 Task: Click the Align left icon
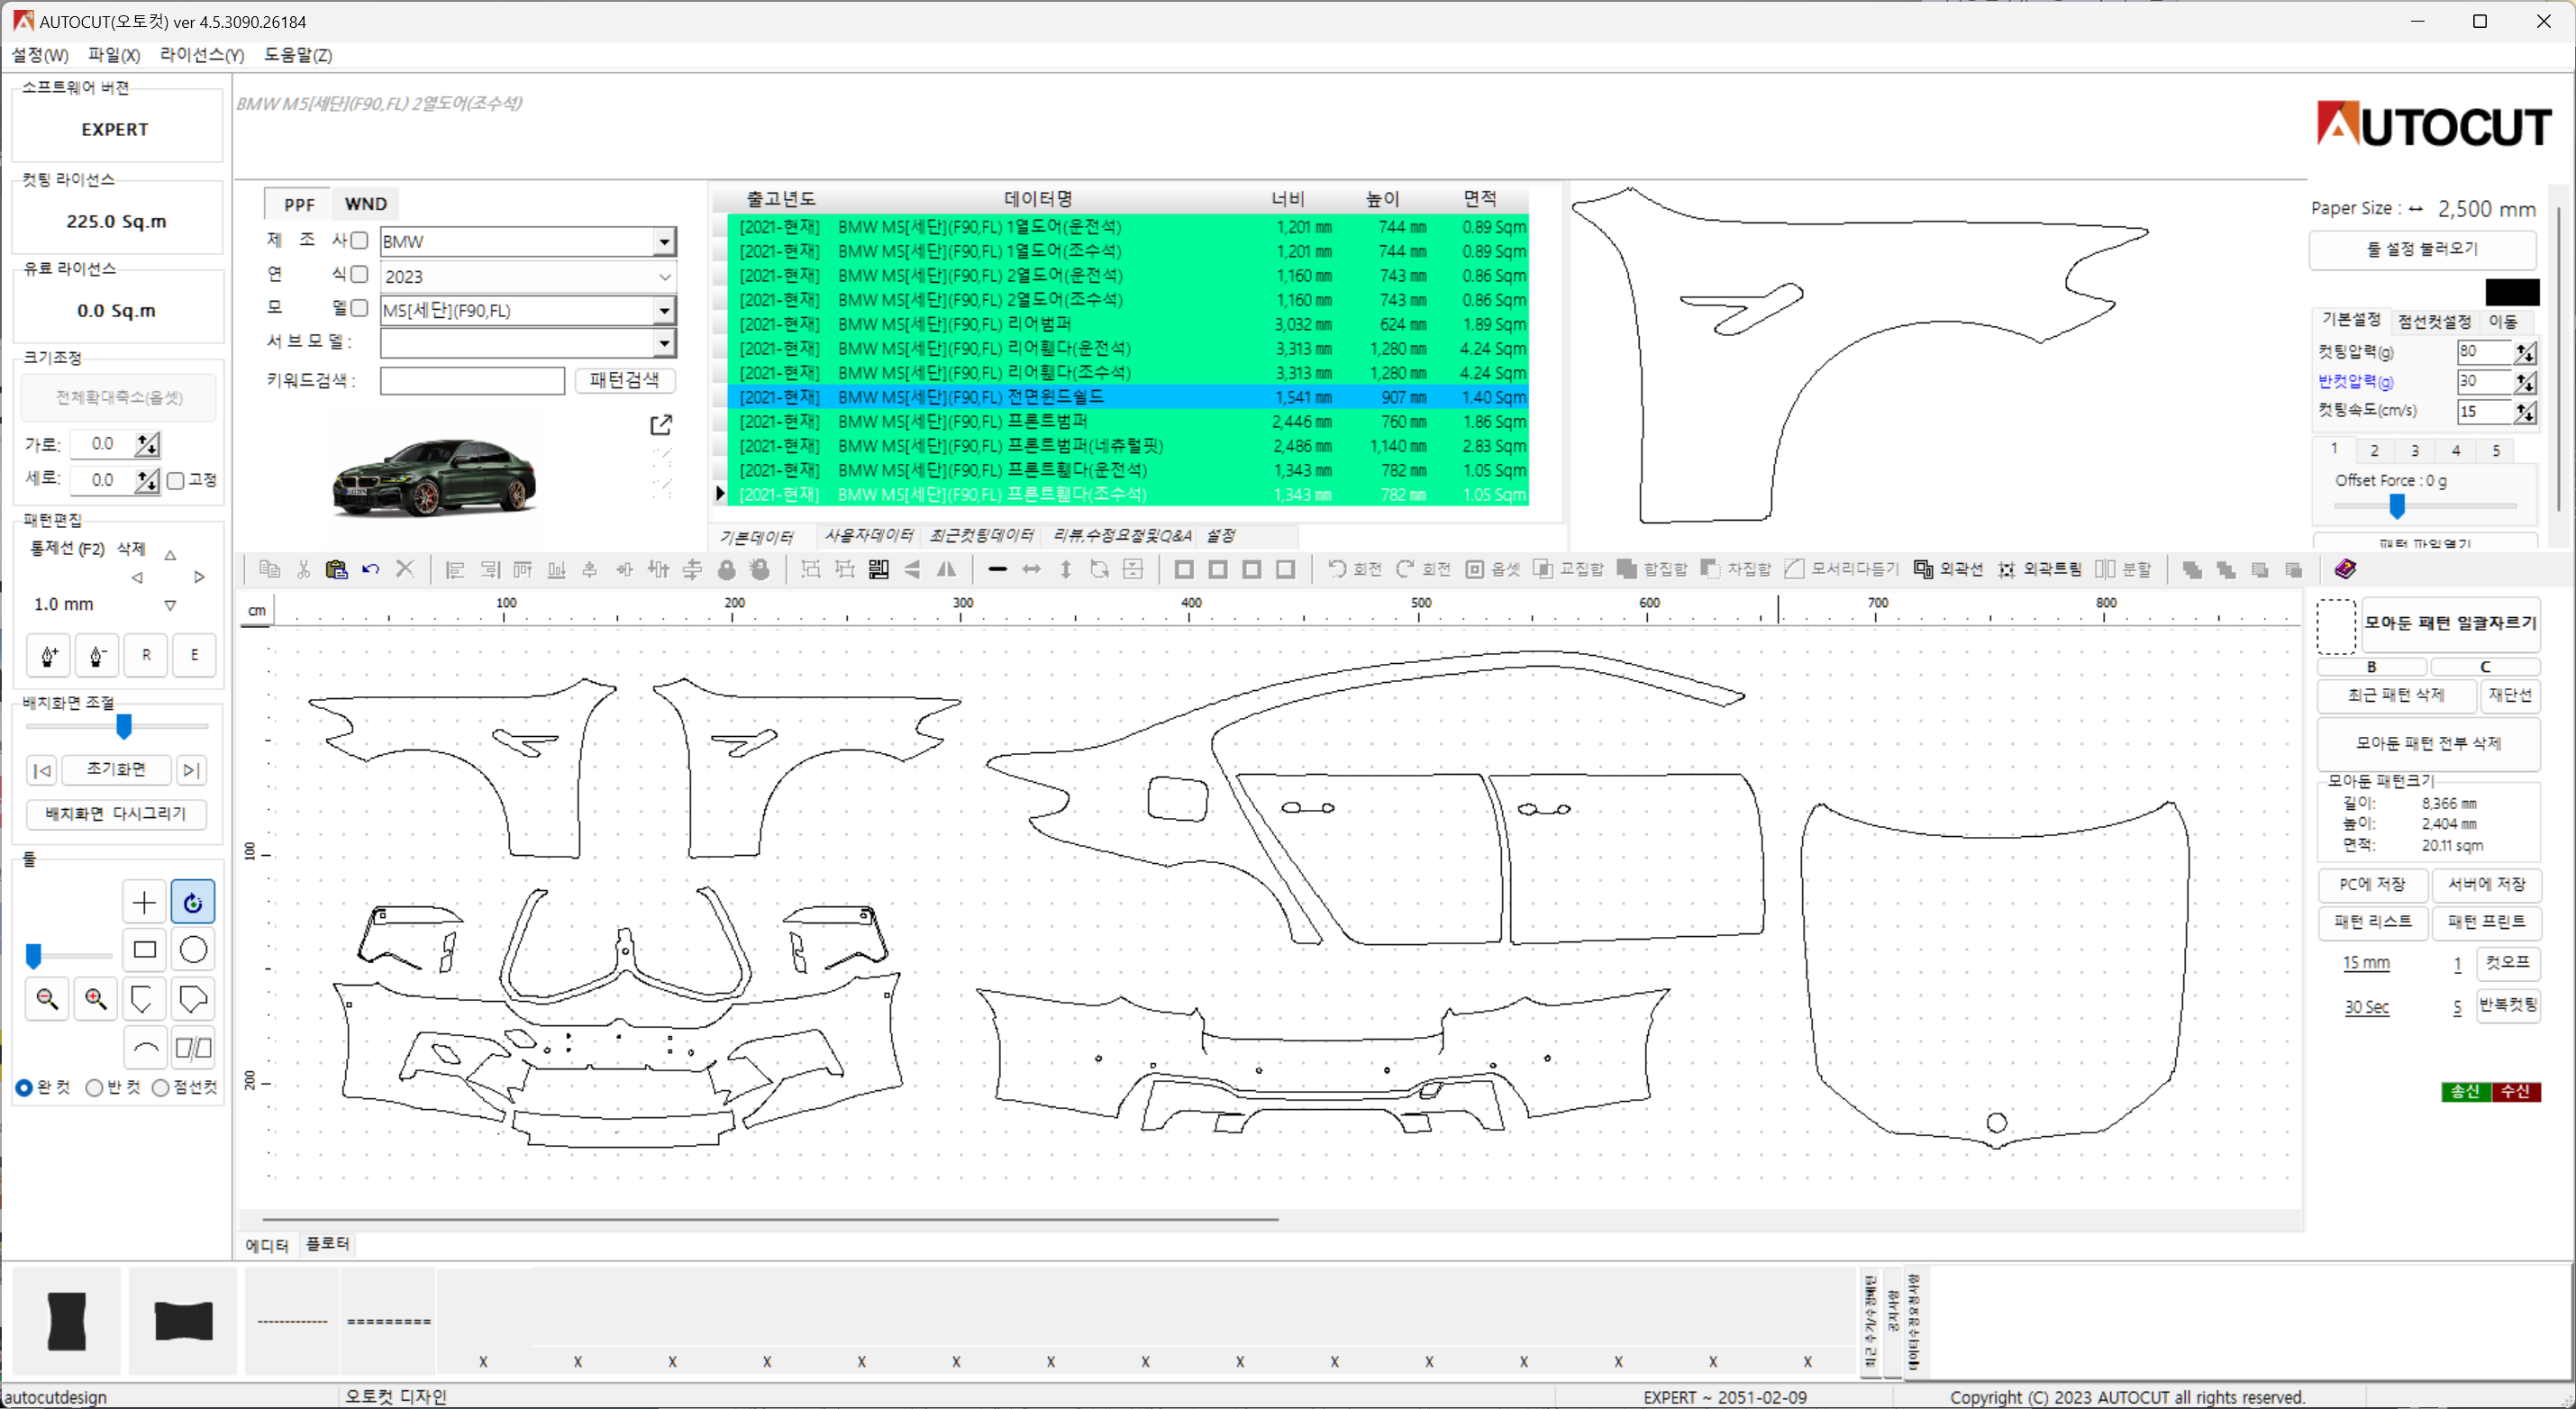[x=455, y=569]
